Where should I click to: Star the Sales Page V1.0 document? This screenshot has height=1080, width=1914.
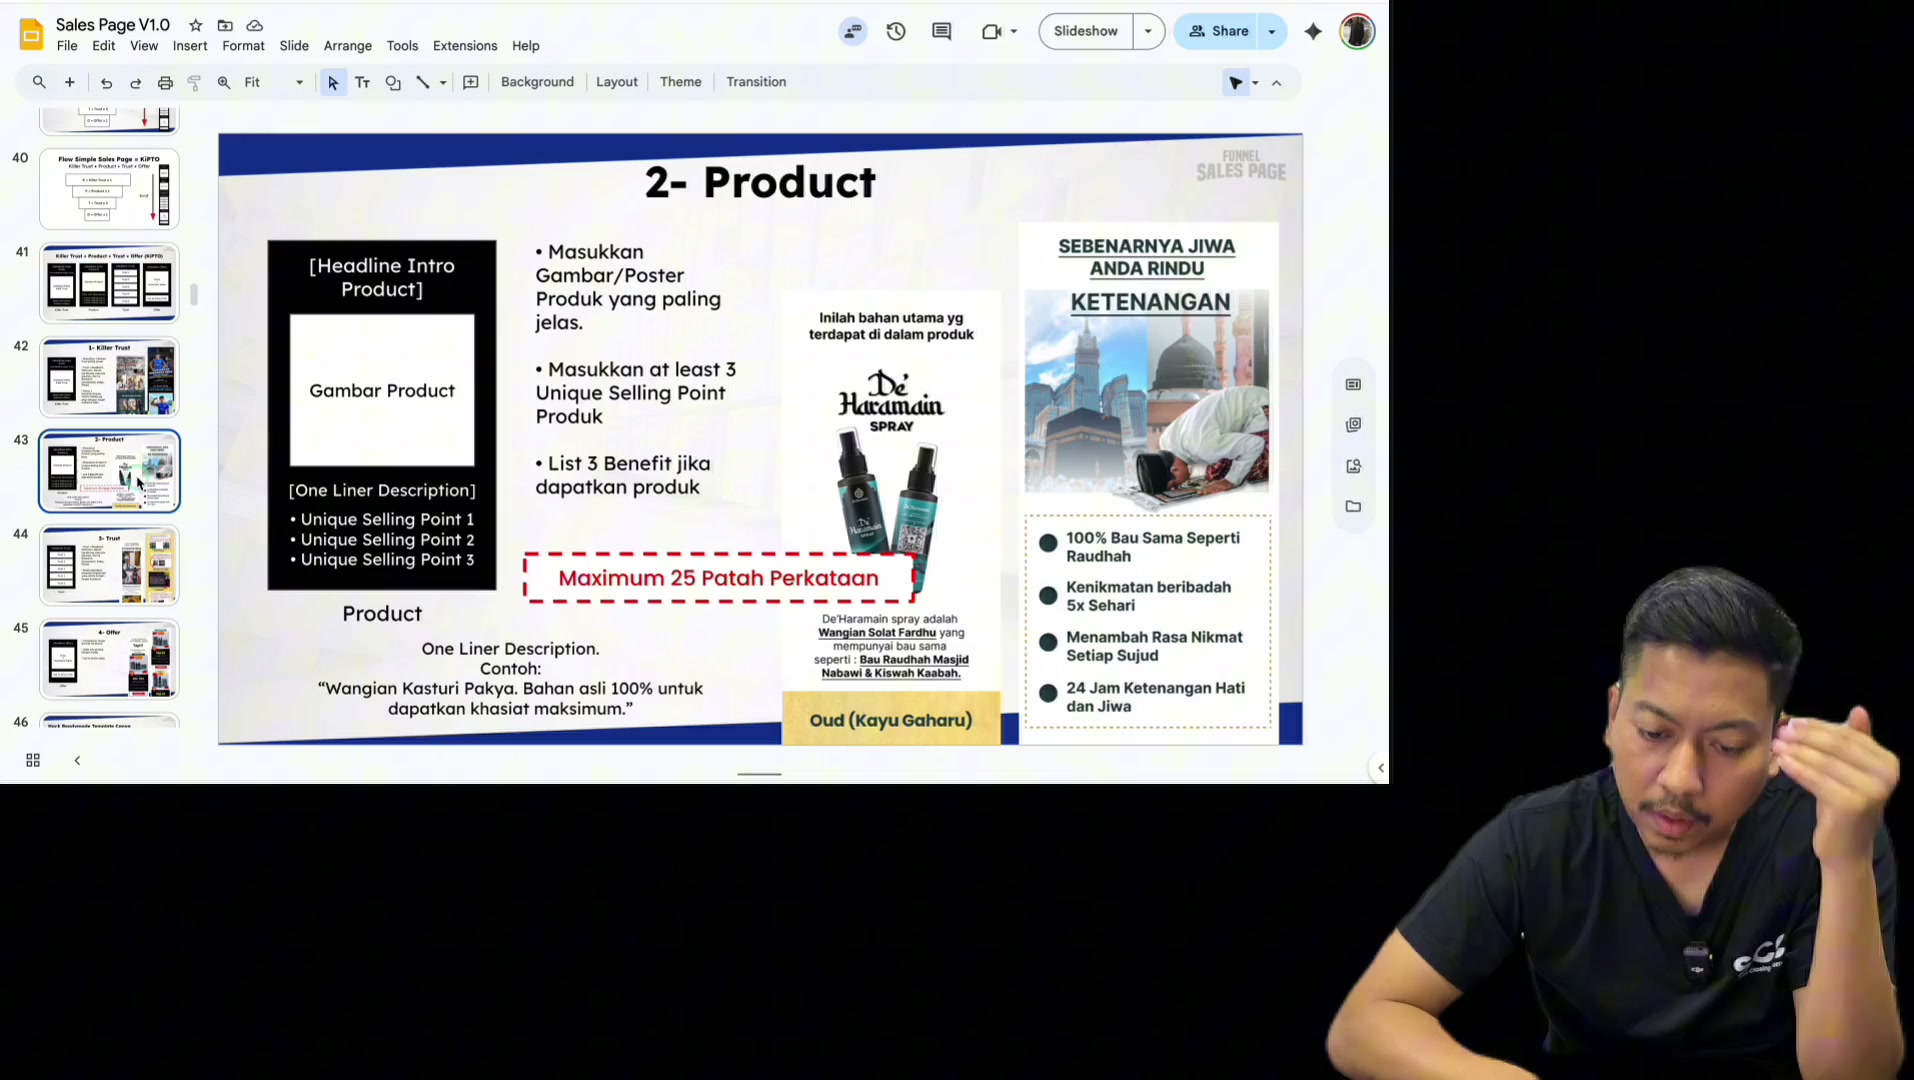[196, 25]
